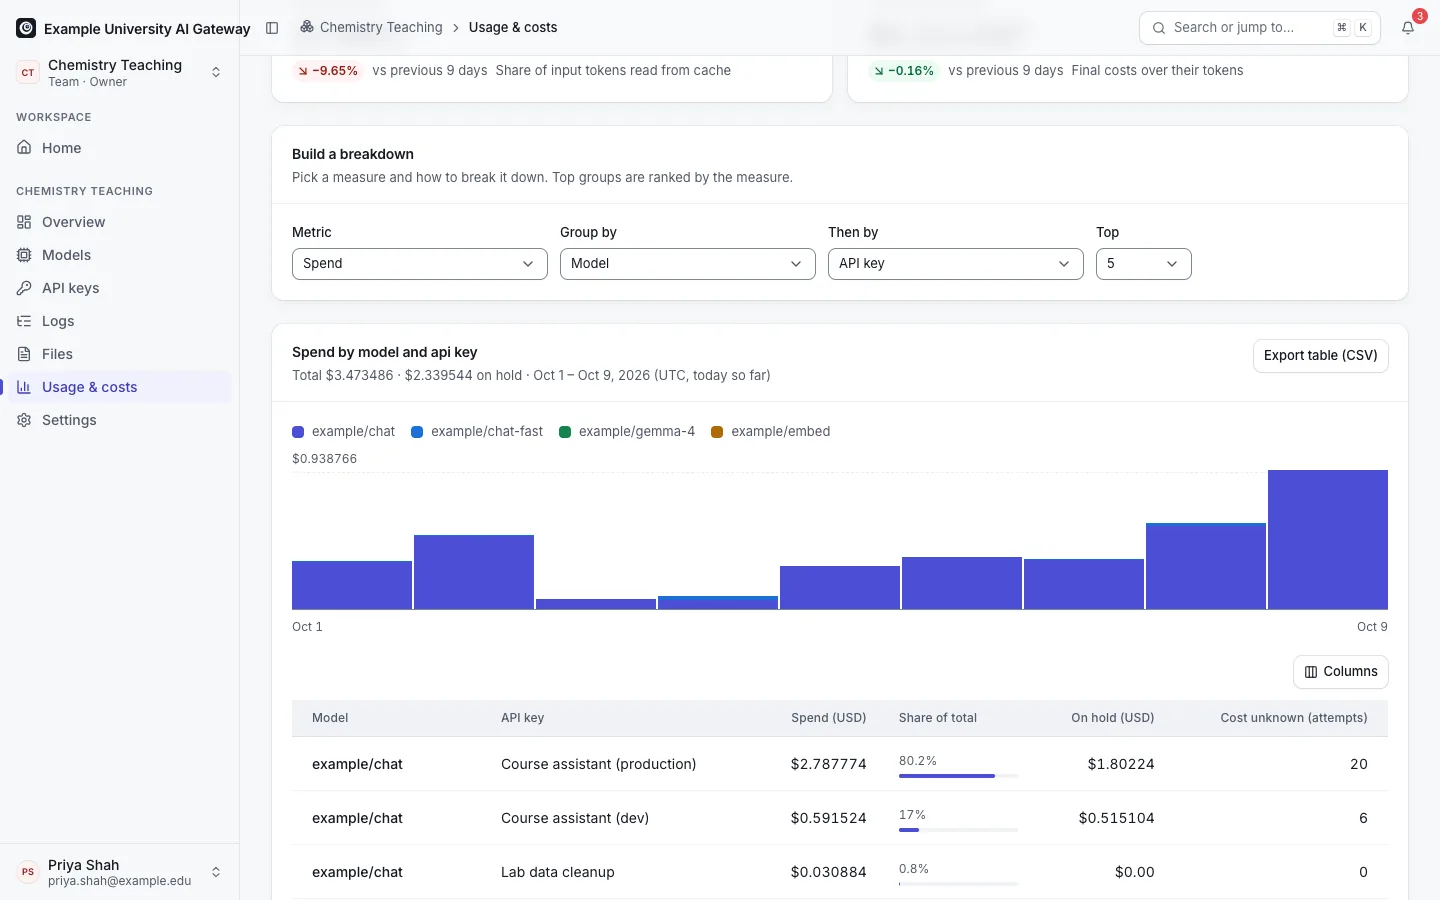The image size is (1440, 900).
Task: Click the Example University AI Gateway logo
Action: (x=26, y=28)
